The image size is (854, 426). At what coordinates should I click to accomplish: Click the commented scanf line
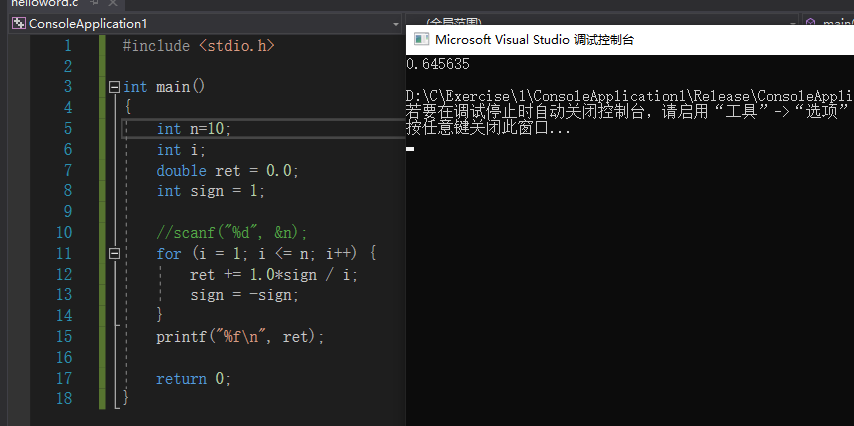tap(231, 233)
